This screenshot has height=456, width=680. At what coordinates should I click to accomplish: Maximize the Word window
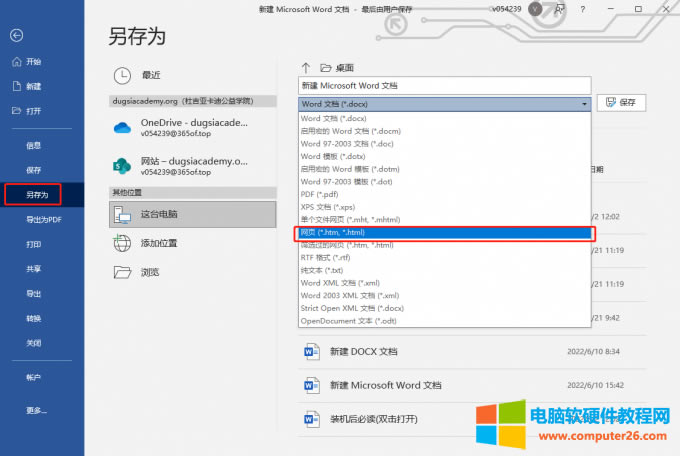click(x=638, y=9)
